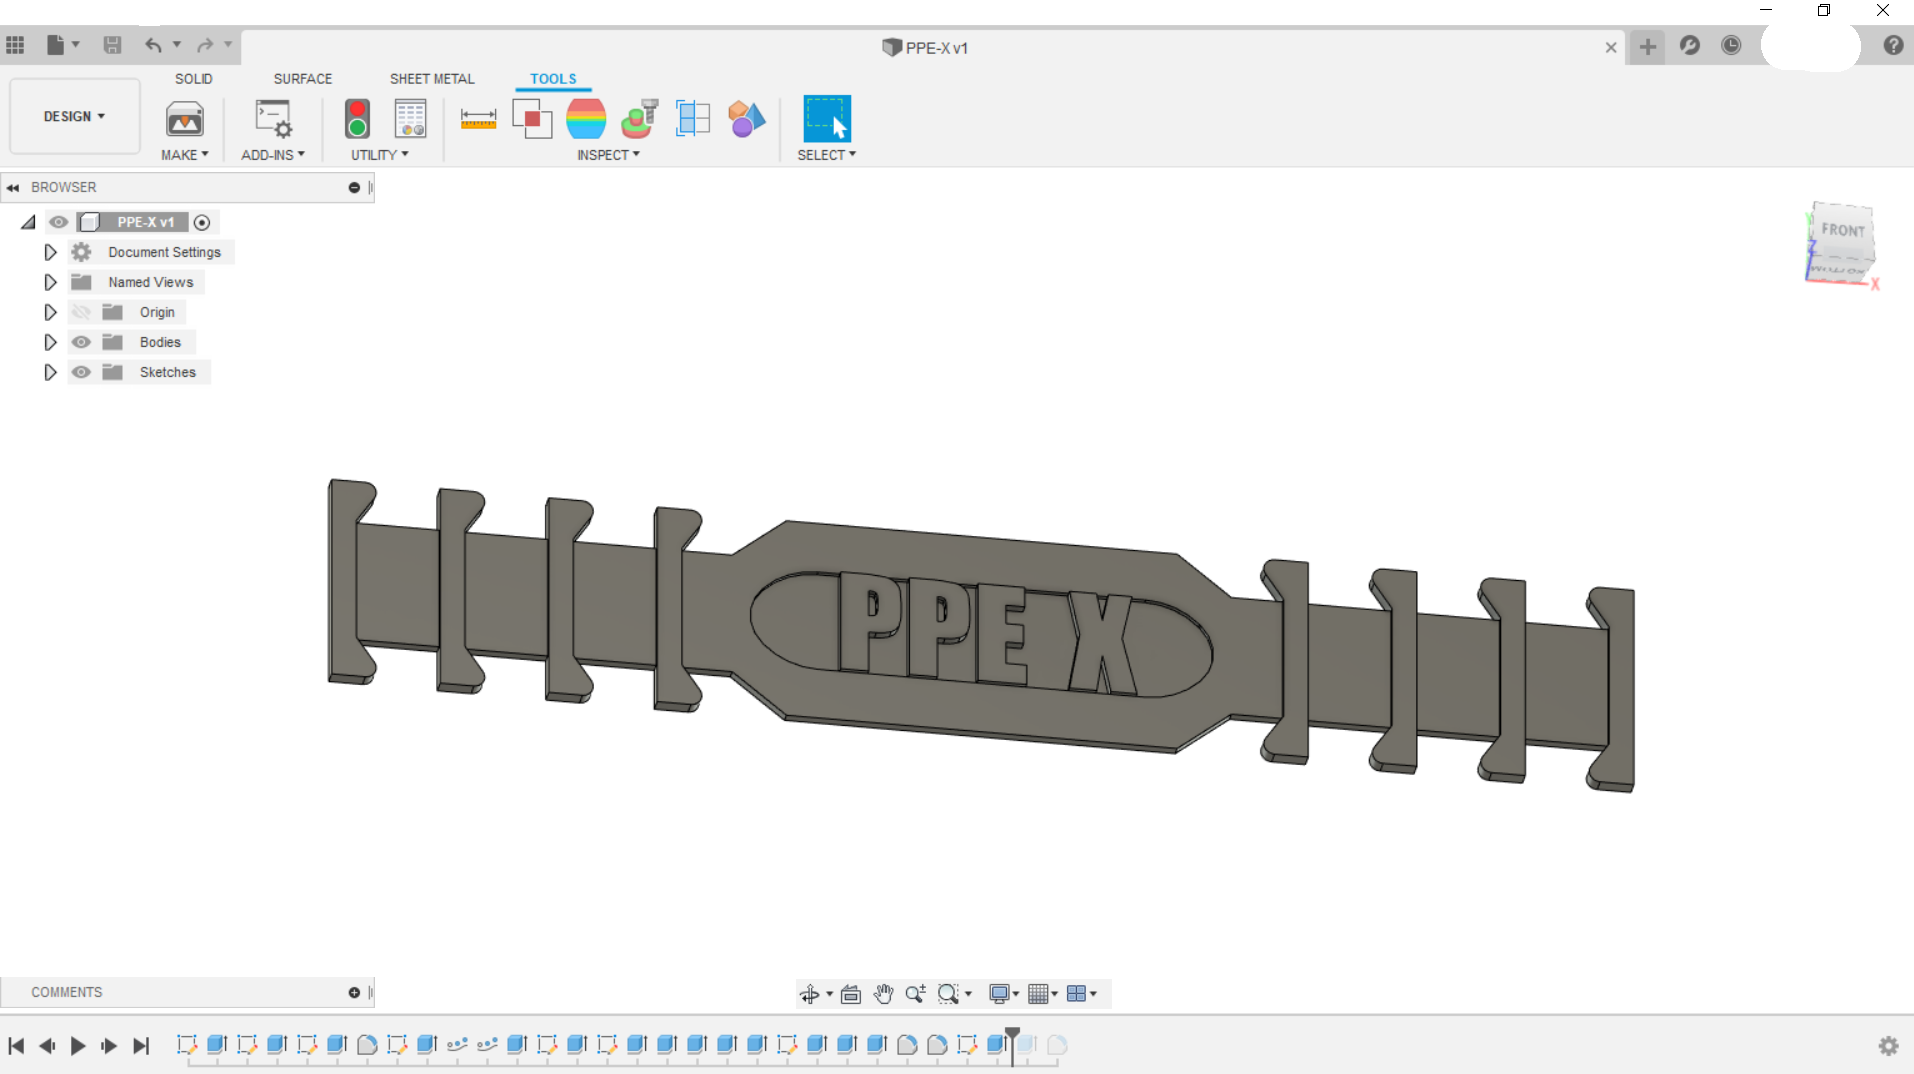Screen dimensions: 1914x1074
Task: Switch to the SURFACE tab
Action: click(x=303, y=79)
